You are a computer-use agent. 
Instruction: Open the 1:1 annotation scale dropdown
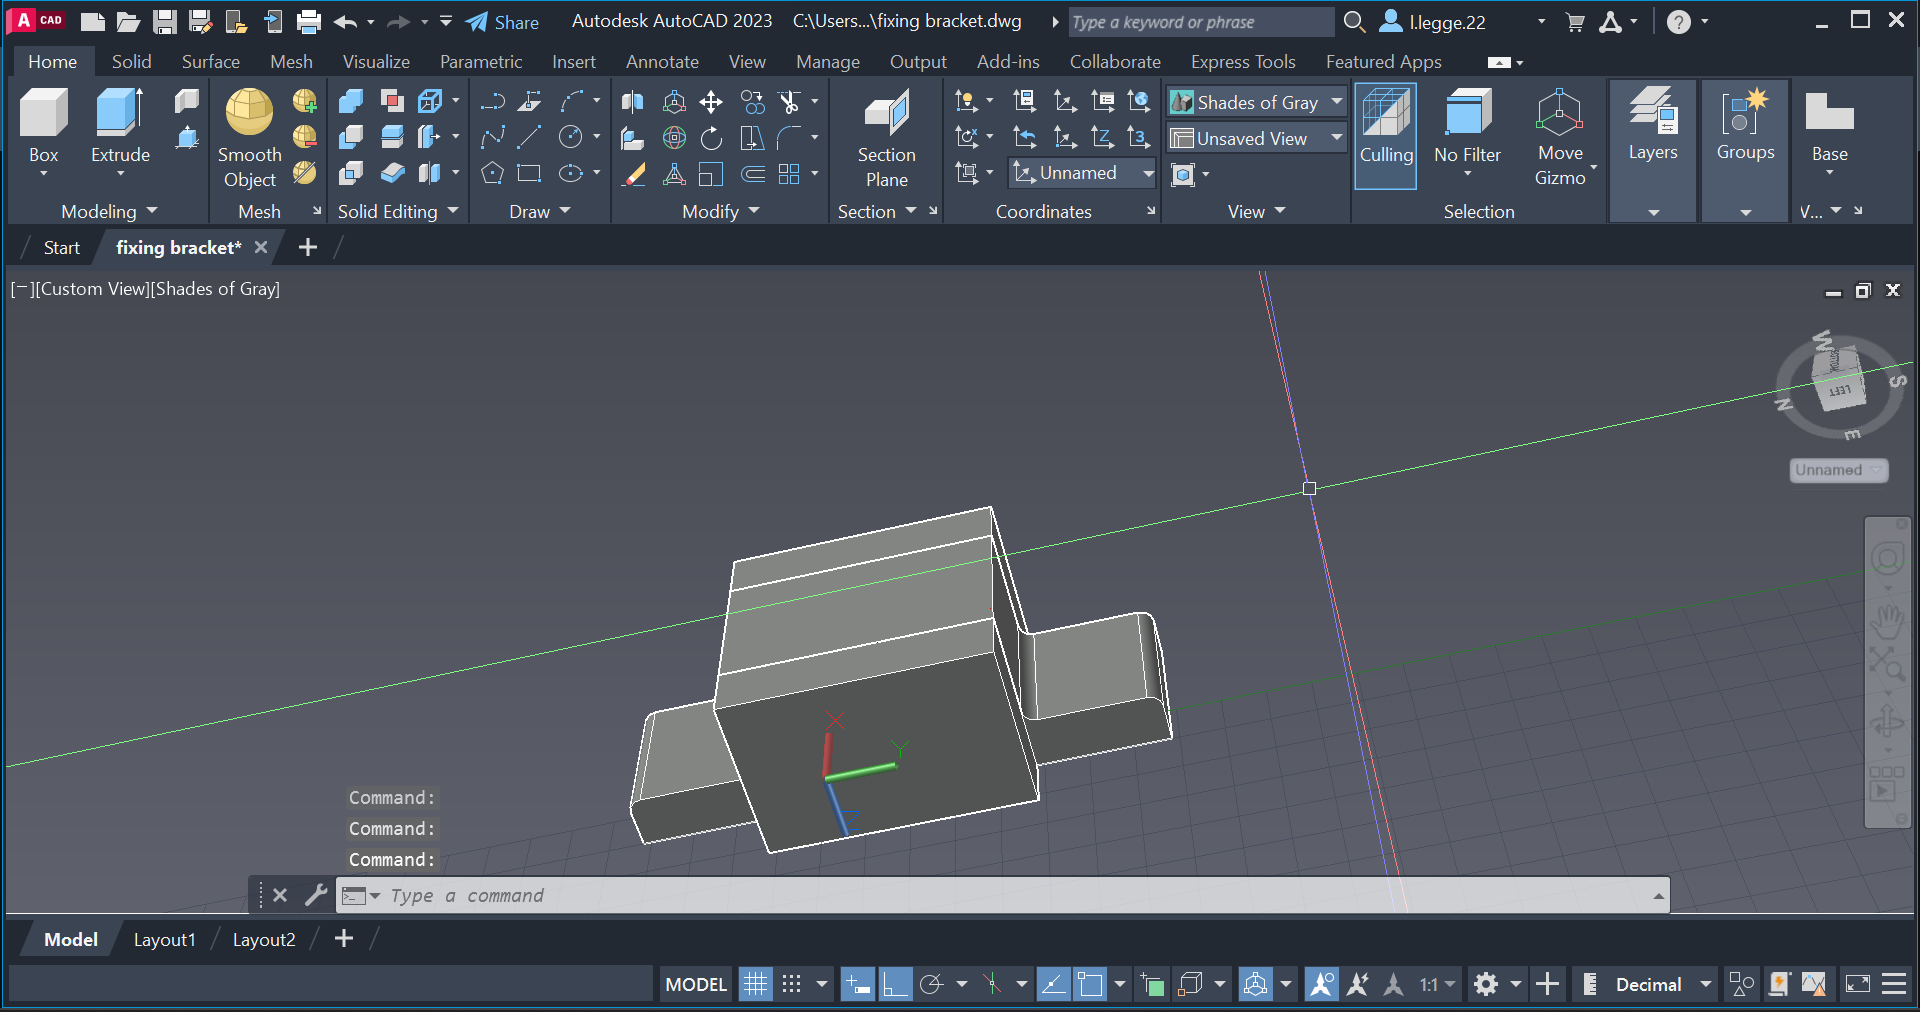coord(1437,984)
